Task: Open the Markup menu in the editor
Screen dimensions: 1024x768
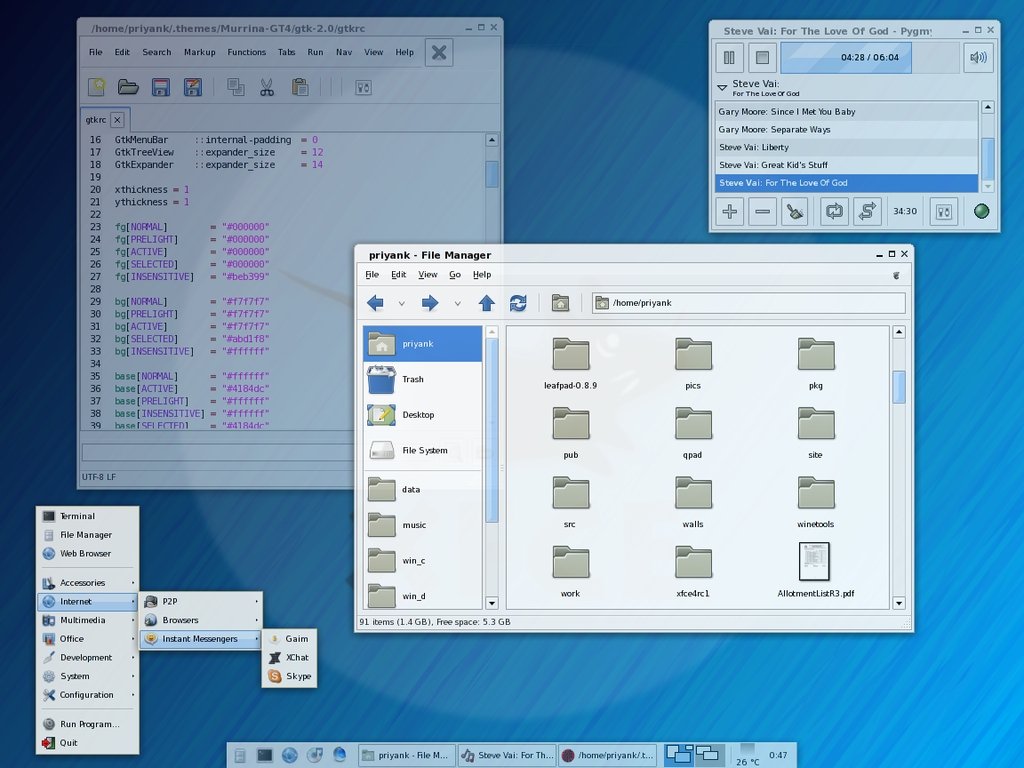Action: tap(199, 52)
